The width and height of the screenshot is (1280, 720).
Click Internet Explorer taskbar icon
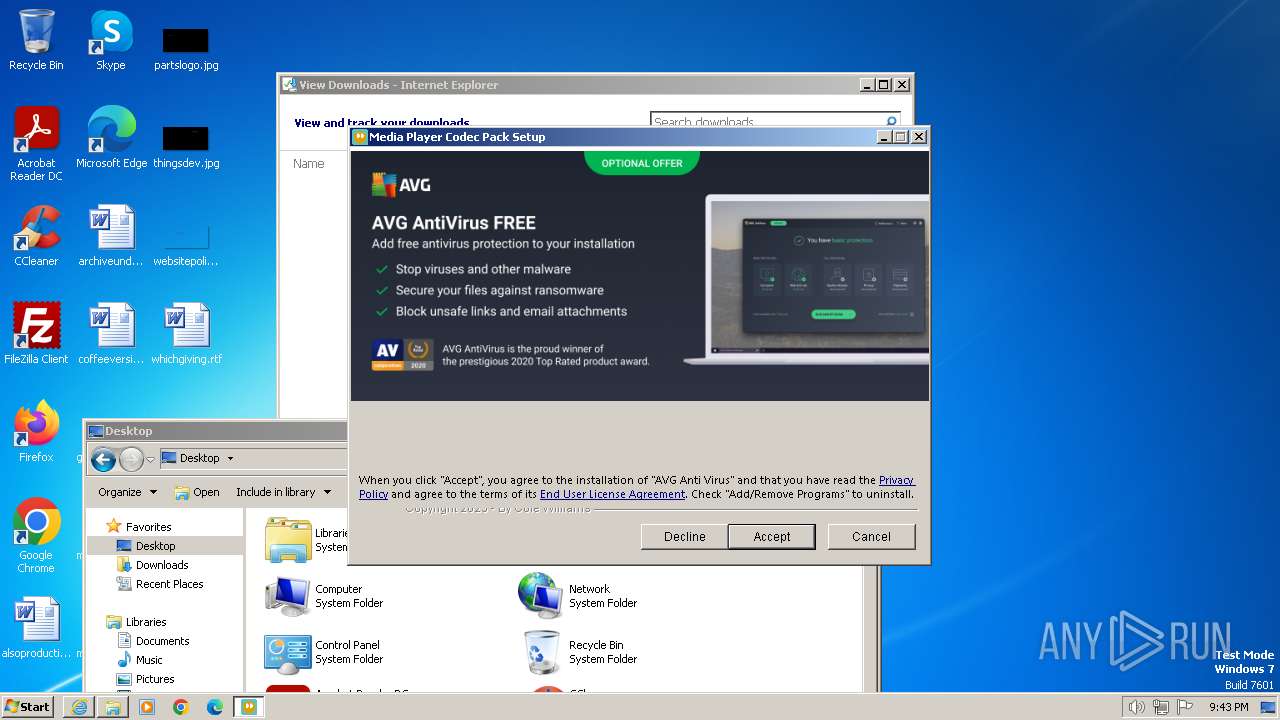[79, 707]
